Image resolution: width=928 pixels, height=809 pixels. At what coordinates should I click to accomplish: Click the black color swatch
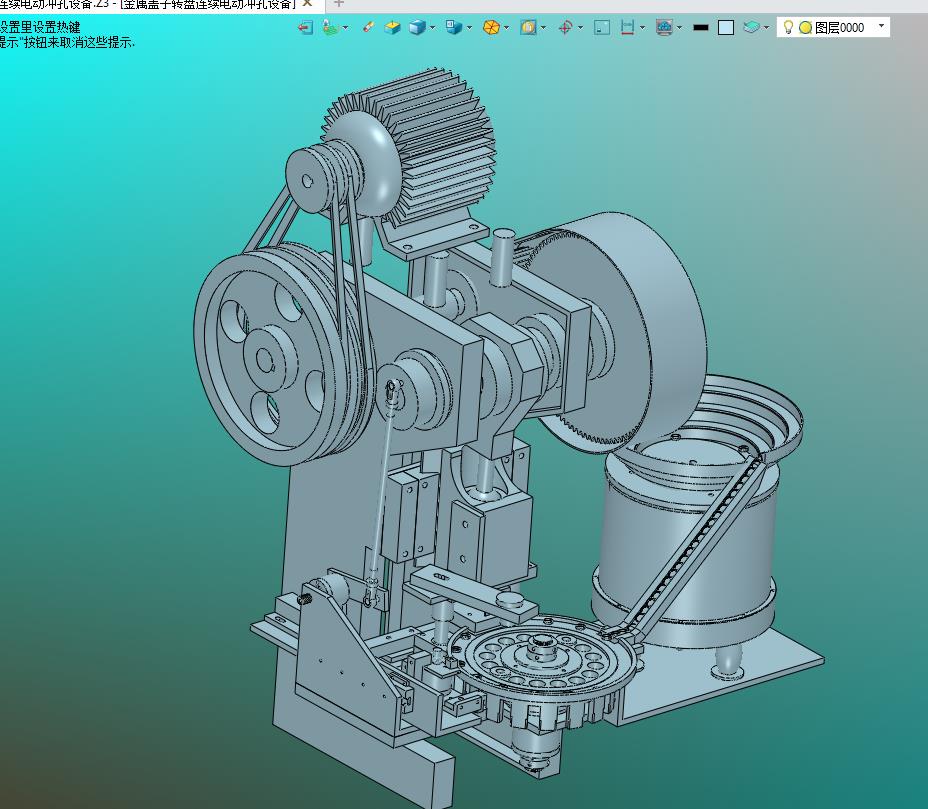701,28
